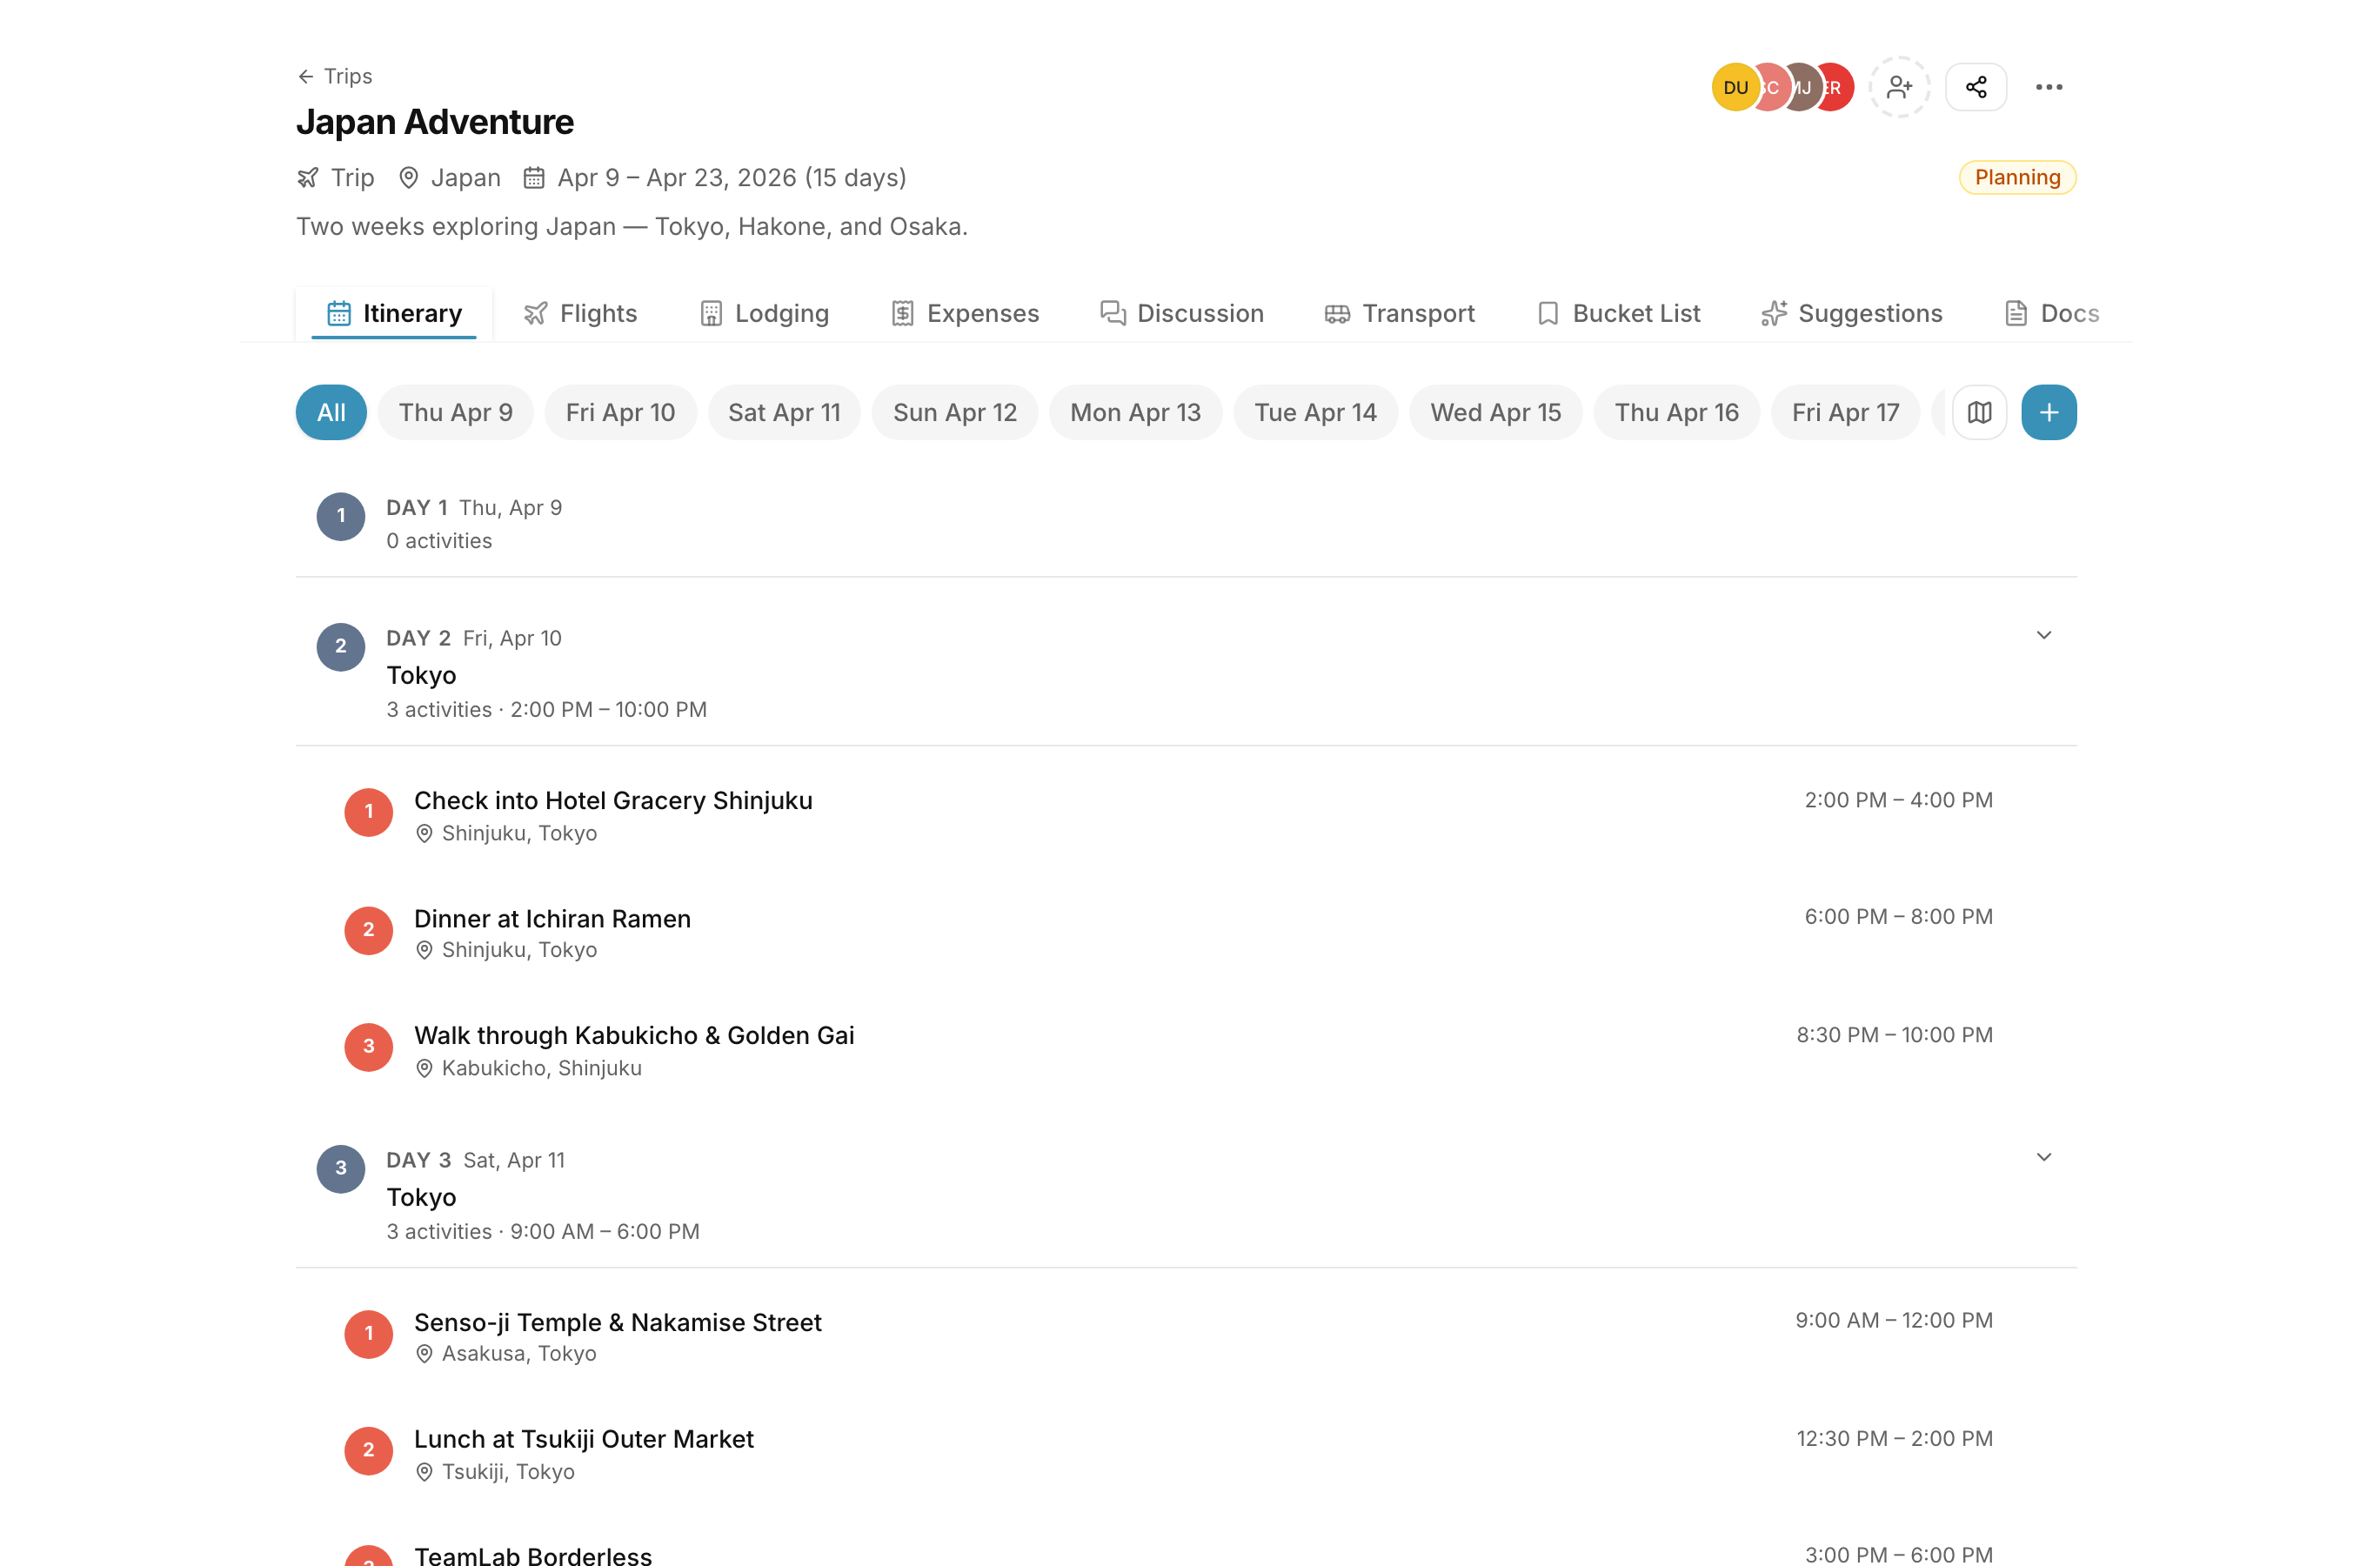2380x1566 pixels.
Task: Switch to the Flights tab
Action: point(581,314)
